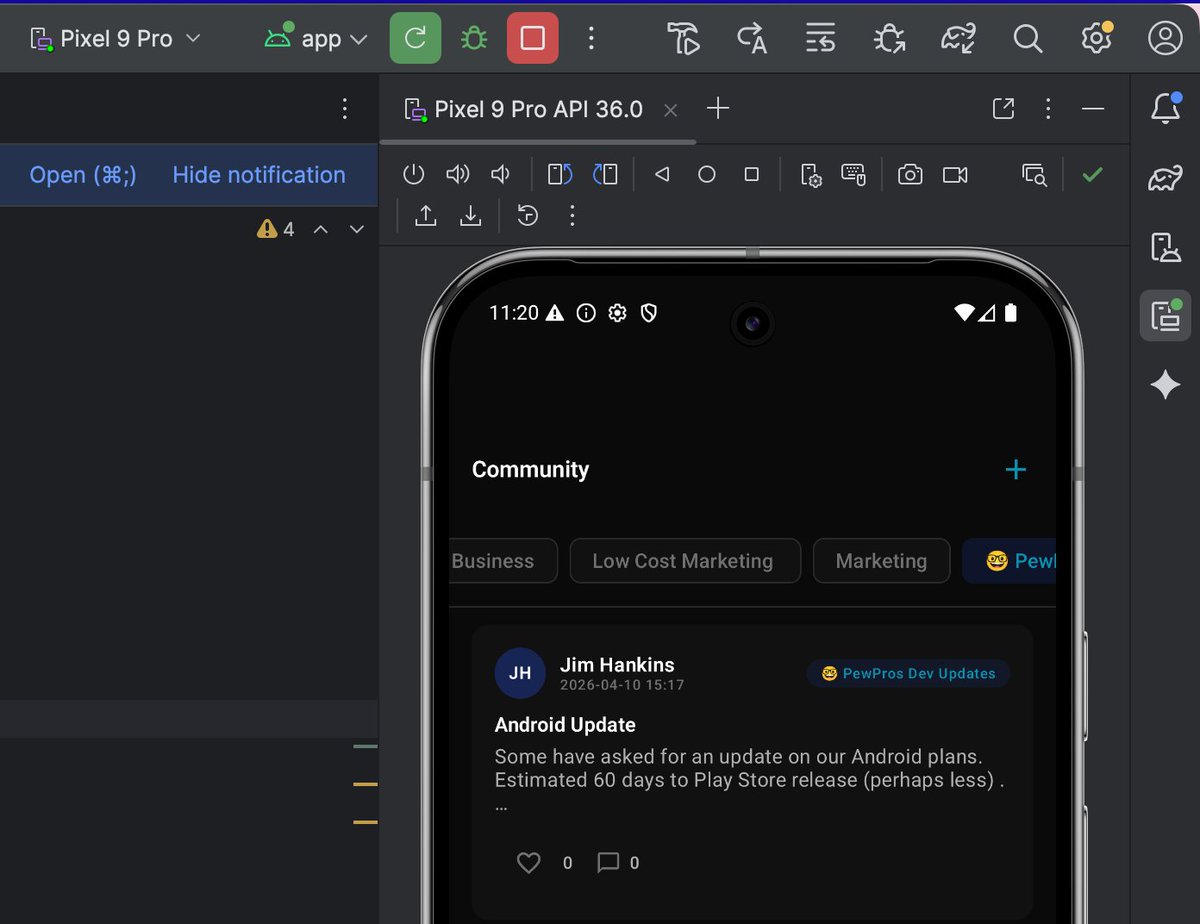
Task: Open Device Manager from right sidebar
Action: point(1165,247)
